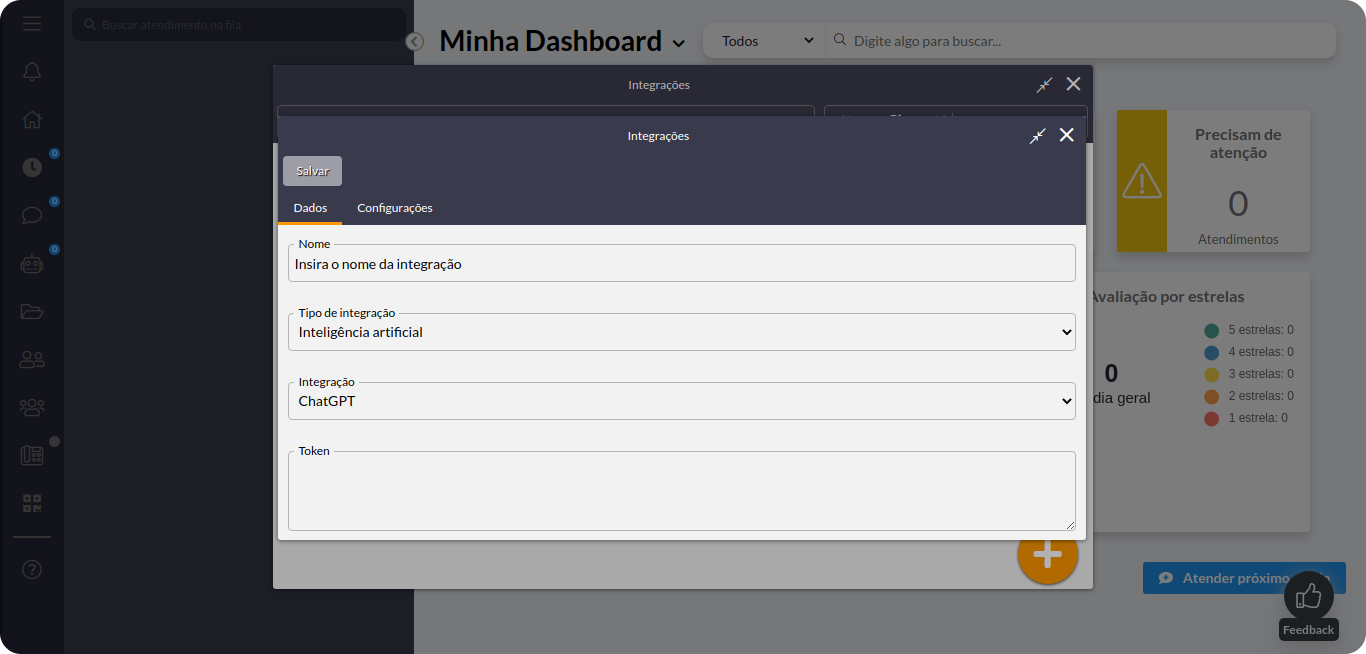Click the blue 4 estrelas legend dot

pos(1212,352)
